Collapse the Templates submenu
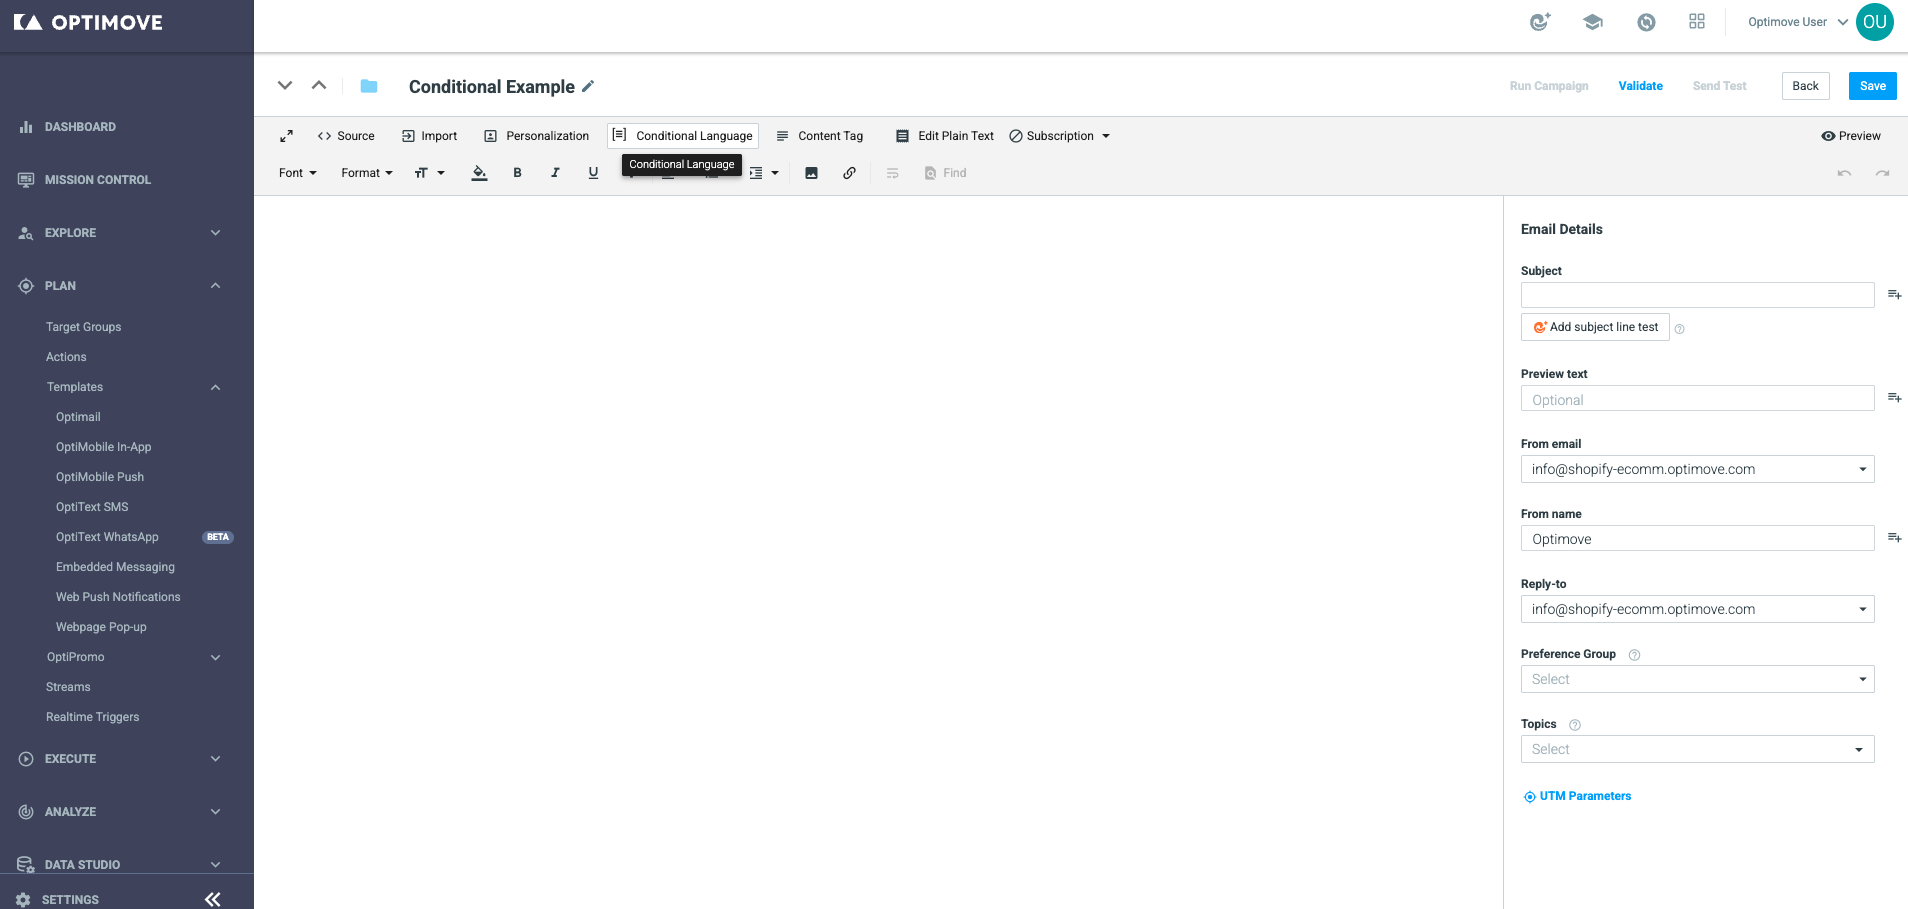Viewport: 1908px width, 909px height. coord(215,387)
